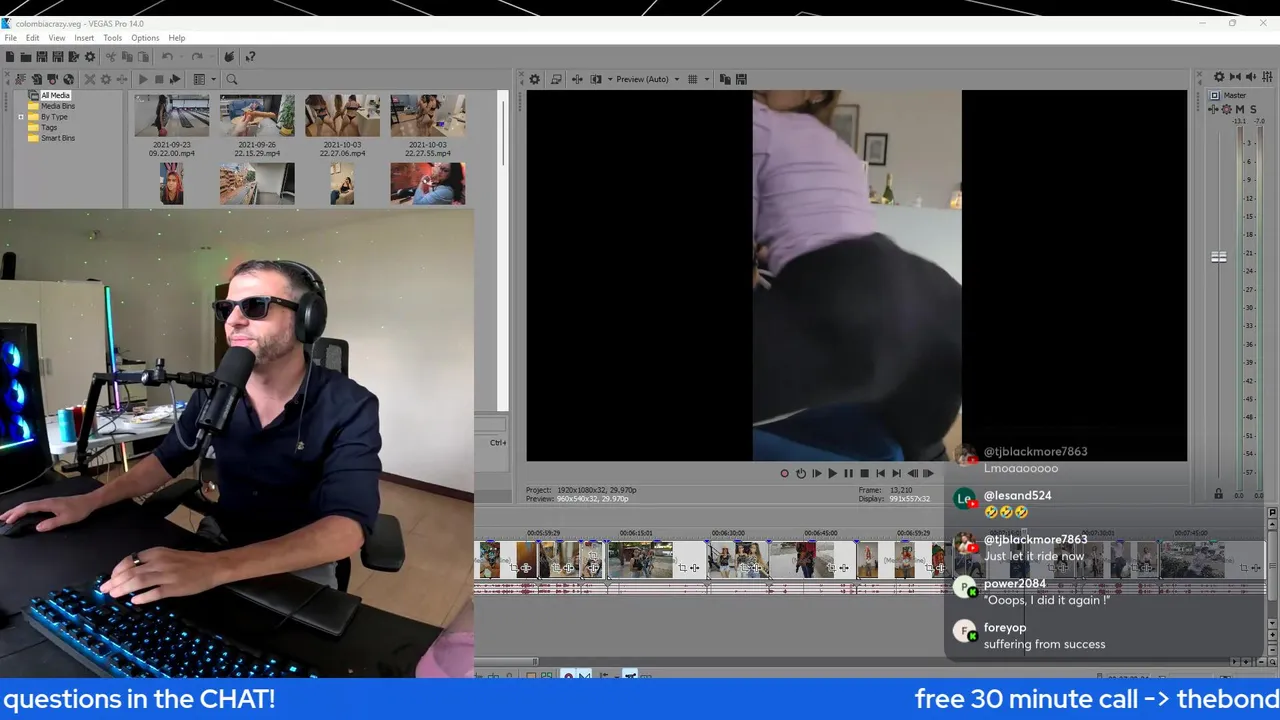Click the Save As toolbar icon
Screen dimensions: 1280x720
[x=58, y=57]
